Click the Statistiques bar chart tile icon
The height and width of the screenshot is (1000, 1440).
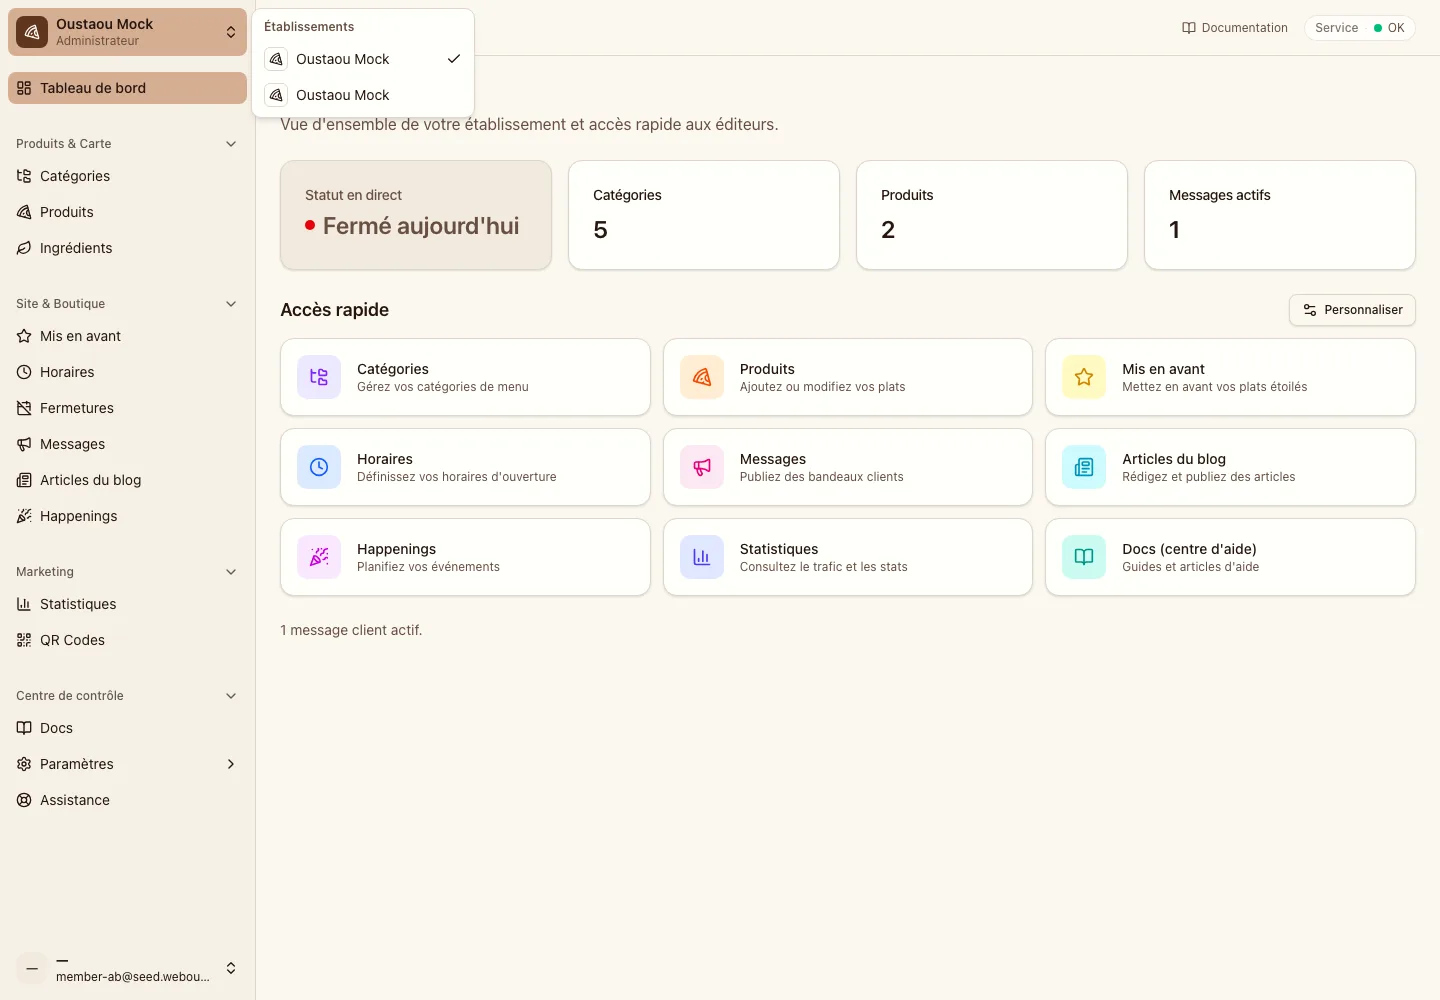click(x=702, y=557)
